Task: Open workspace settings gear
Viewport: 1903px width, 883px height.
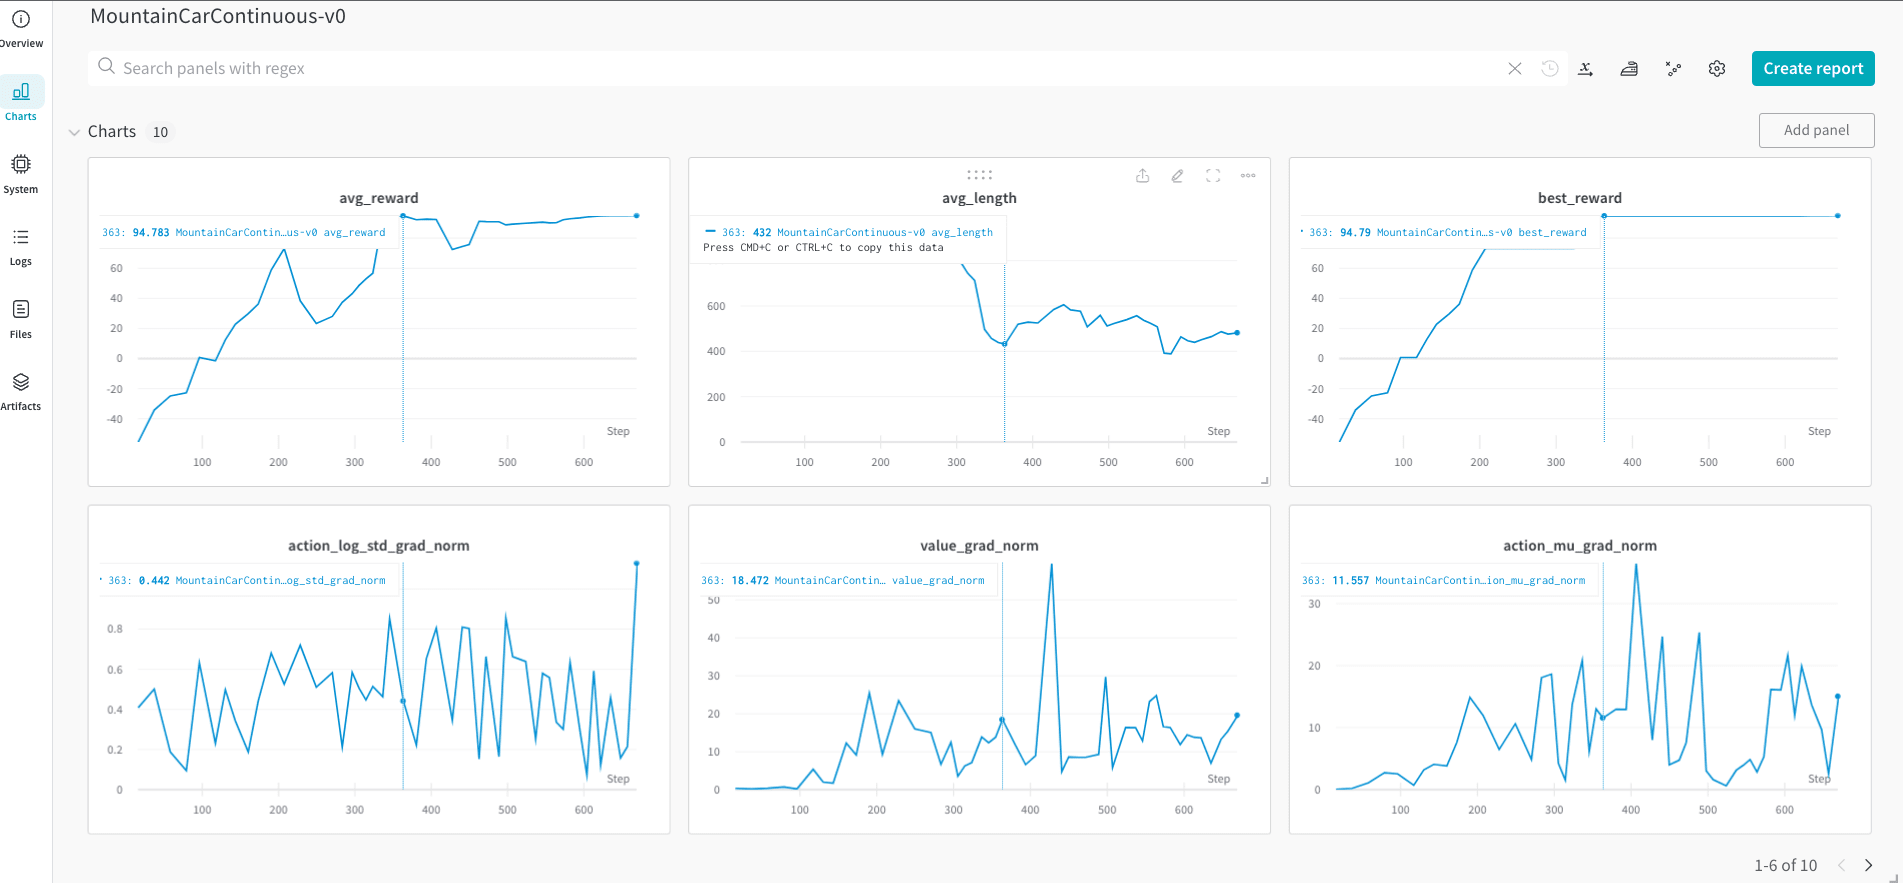Action: 1717,69
